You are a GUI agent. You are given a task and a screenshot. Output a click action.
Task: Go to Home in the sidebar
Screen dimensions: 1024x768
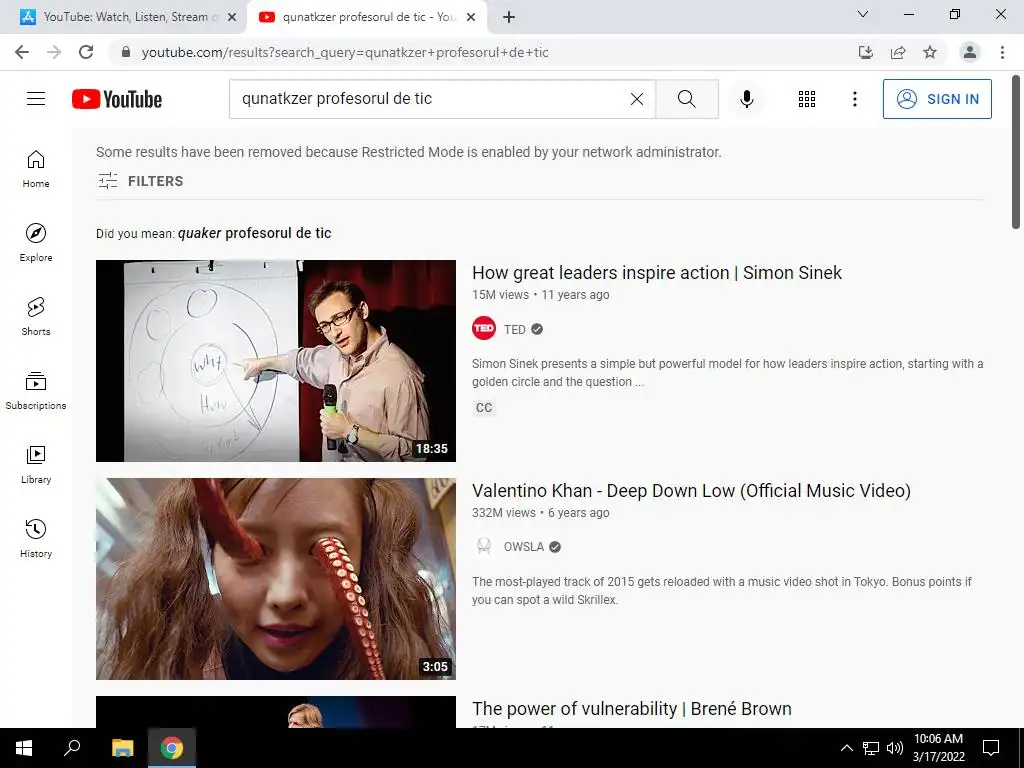tap(36, 168)
